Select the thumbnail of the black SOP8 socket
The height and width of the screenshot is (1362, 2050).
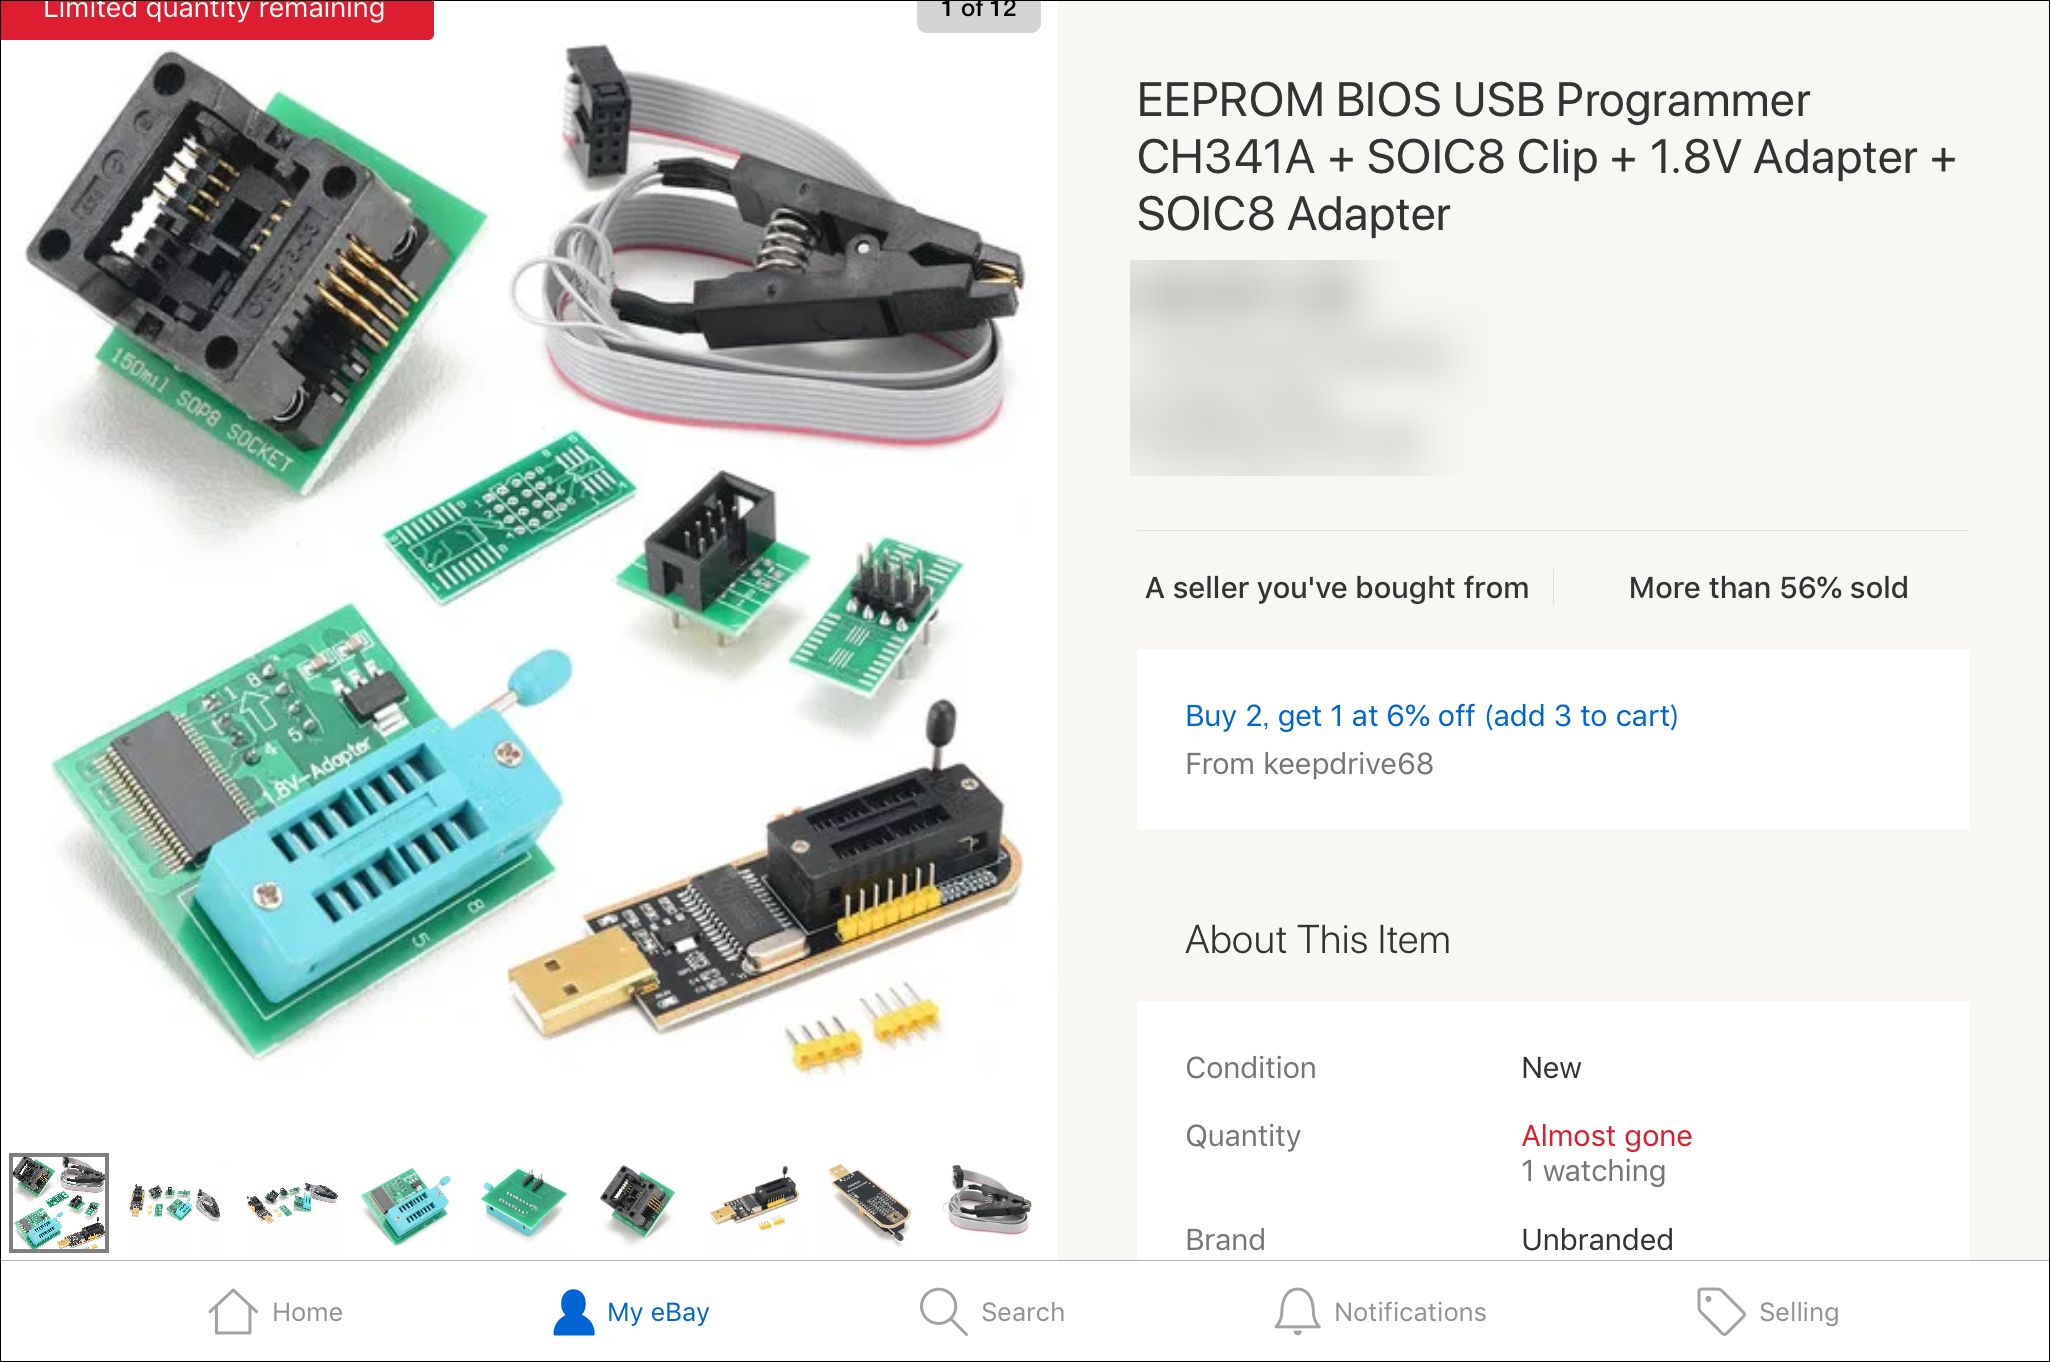pyautogui.click(x=638, y=1202)
